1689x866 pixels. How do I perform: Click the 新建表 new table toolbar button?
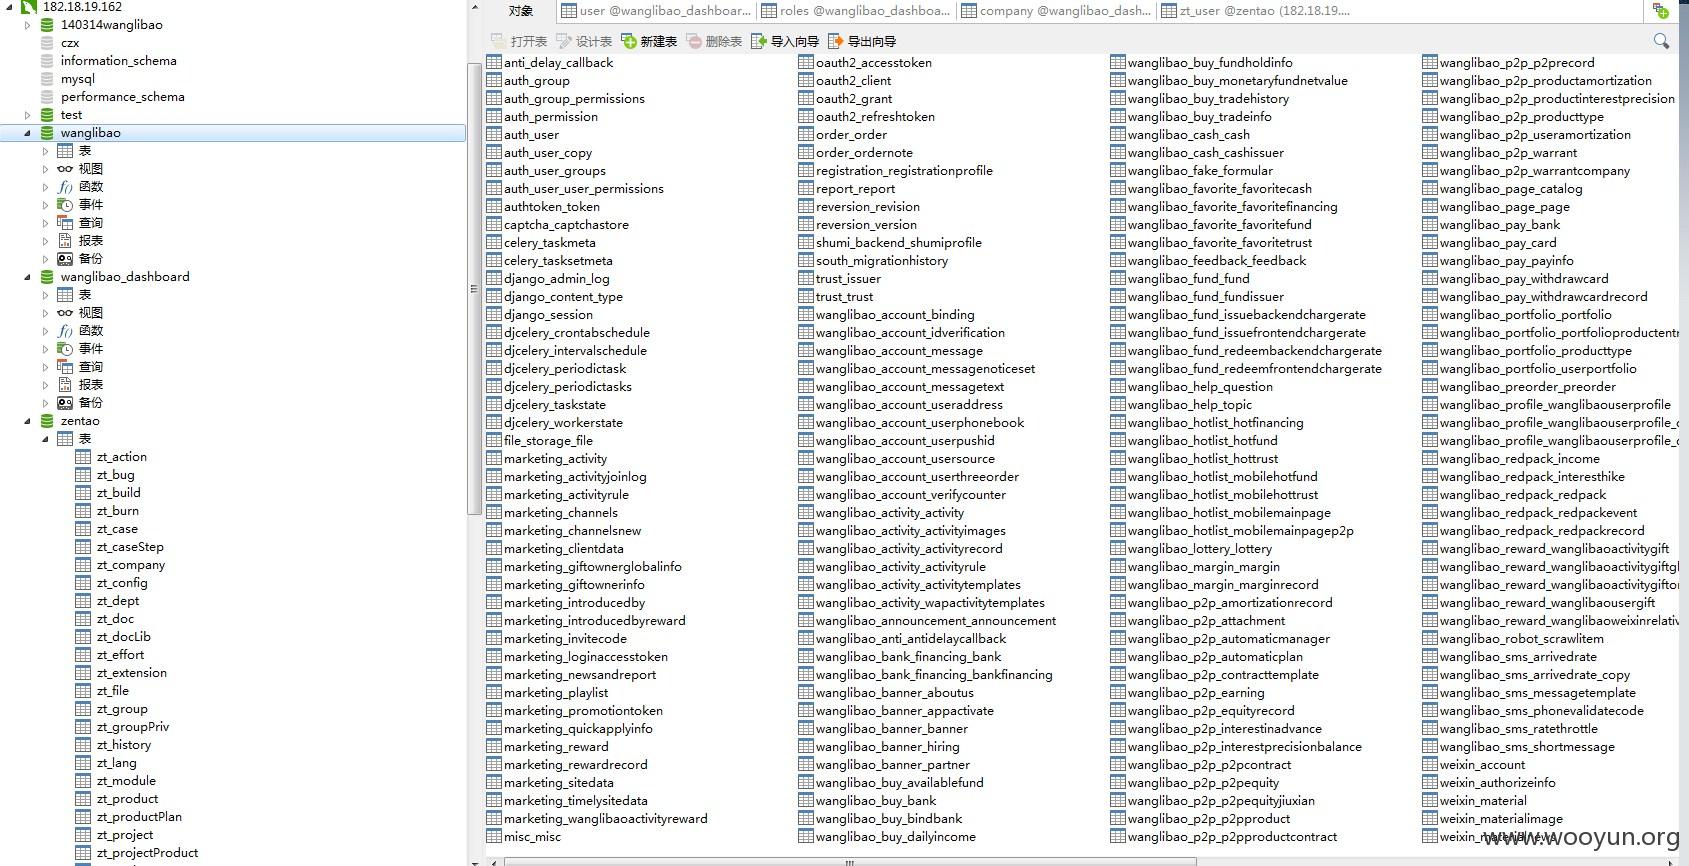(649, 41)
